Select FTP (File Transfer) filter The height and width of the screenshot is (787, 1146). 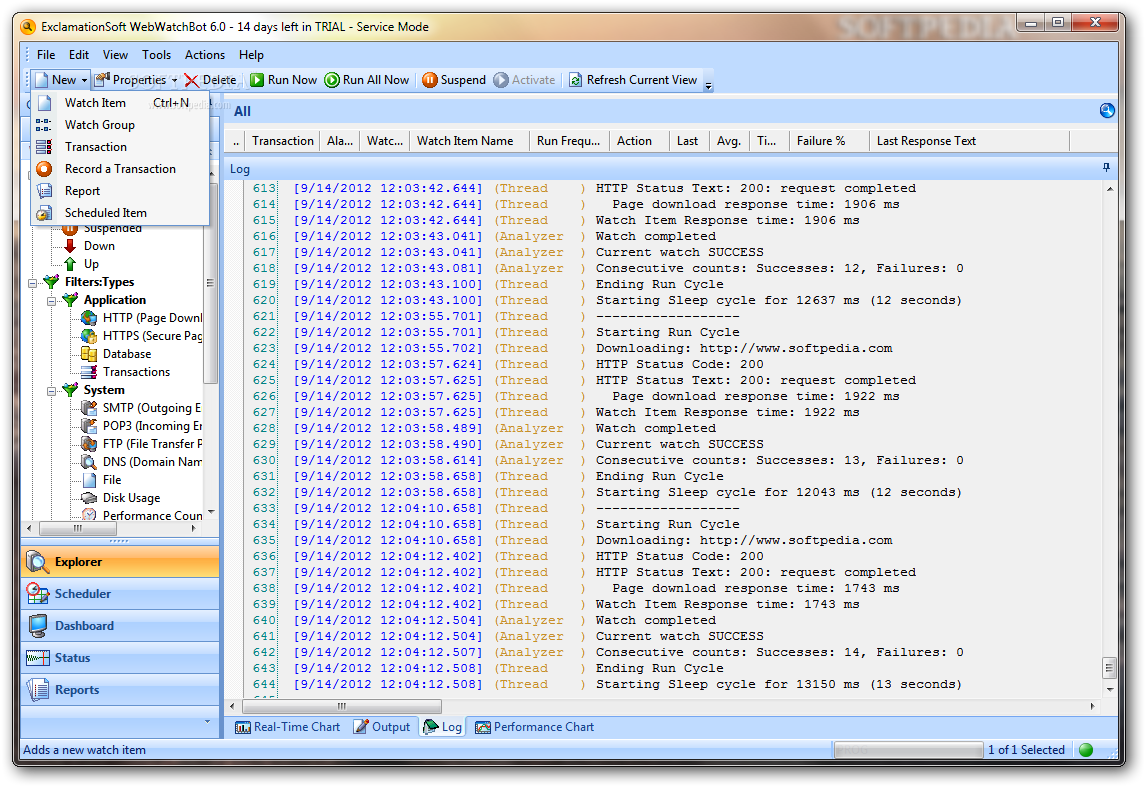(x=152, y=444)
